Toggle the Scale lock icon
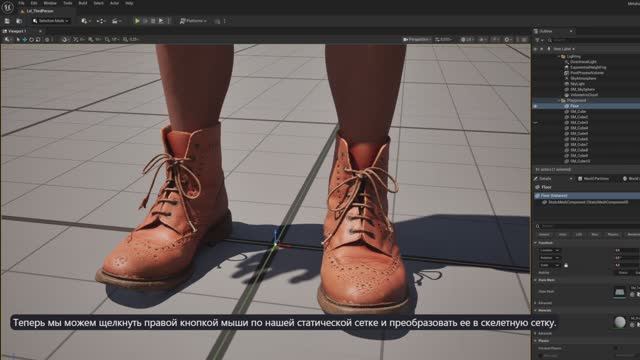Screen dimensions: 640x360 coord(566,265)
